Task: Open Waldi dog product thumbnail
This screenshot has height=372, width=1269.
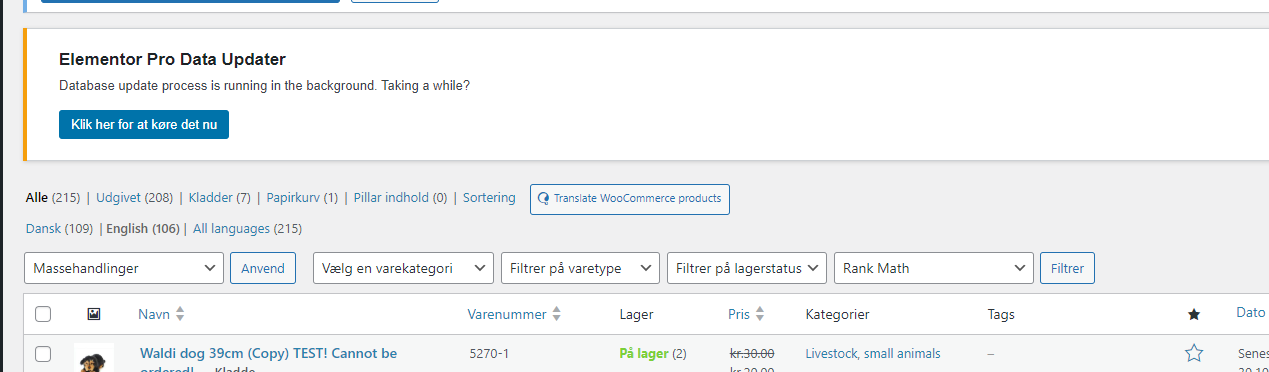Action: (x=94, y=358)
